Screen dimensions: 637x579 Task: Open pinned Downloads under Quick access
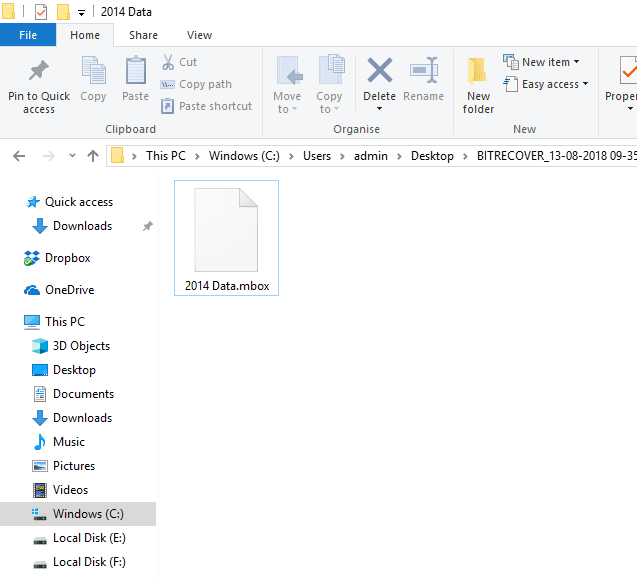82,226
